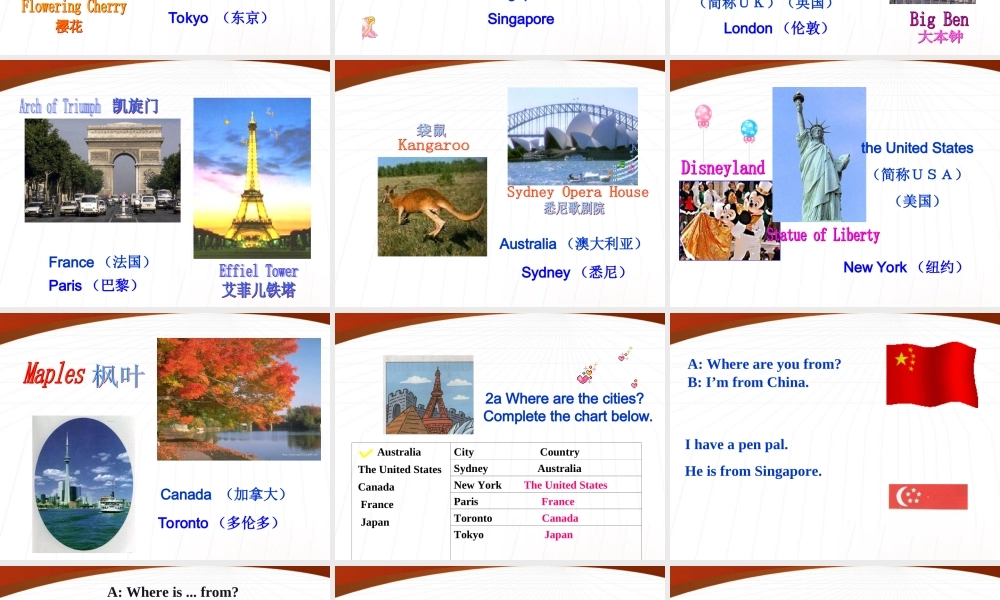
Task: Click 'Canada' in the word list
Action: tap(376, 487)
